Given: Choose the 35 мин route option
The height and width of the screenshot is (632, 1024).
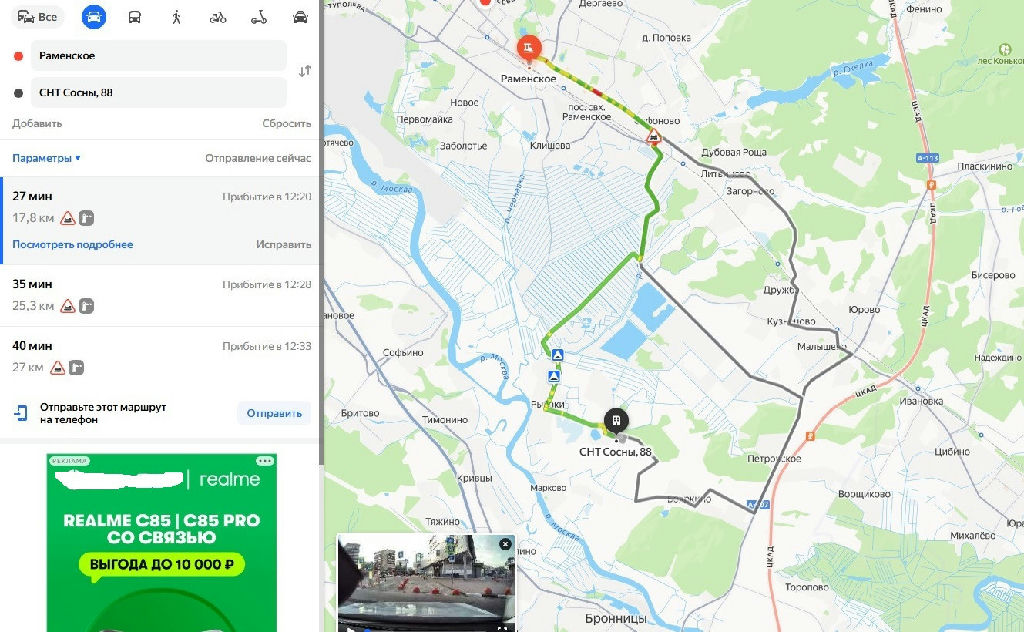Looking at the screenshot, I should pos(159,295).
